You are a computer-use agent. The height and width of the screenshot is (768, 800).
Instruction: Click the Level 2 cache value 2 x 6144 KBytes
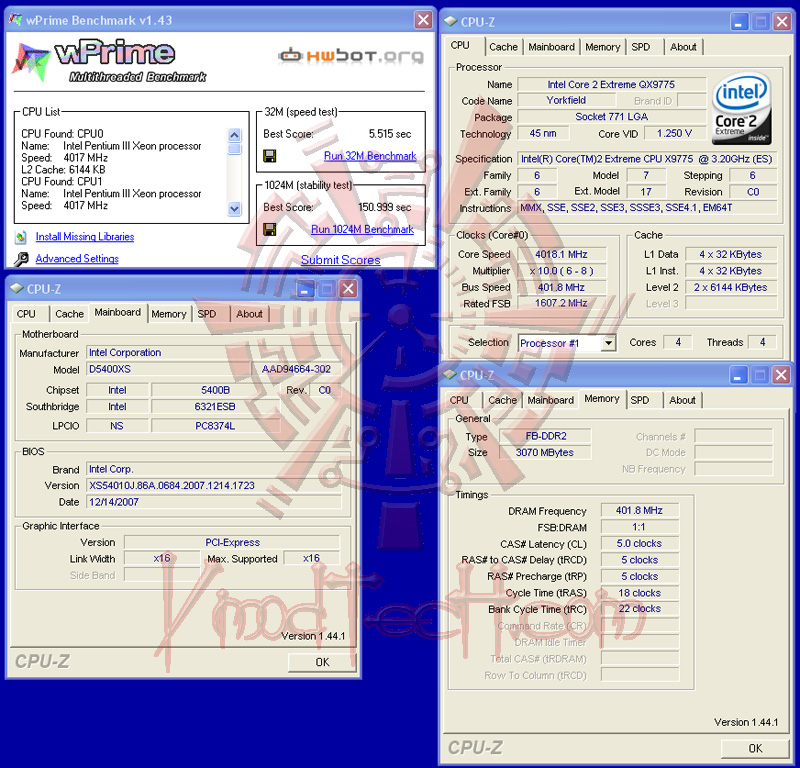pyautogui.click(x=731, y=287)
